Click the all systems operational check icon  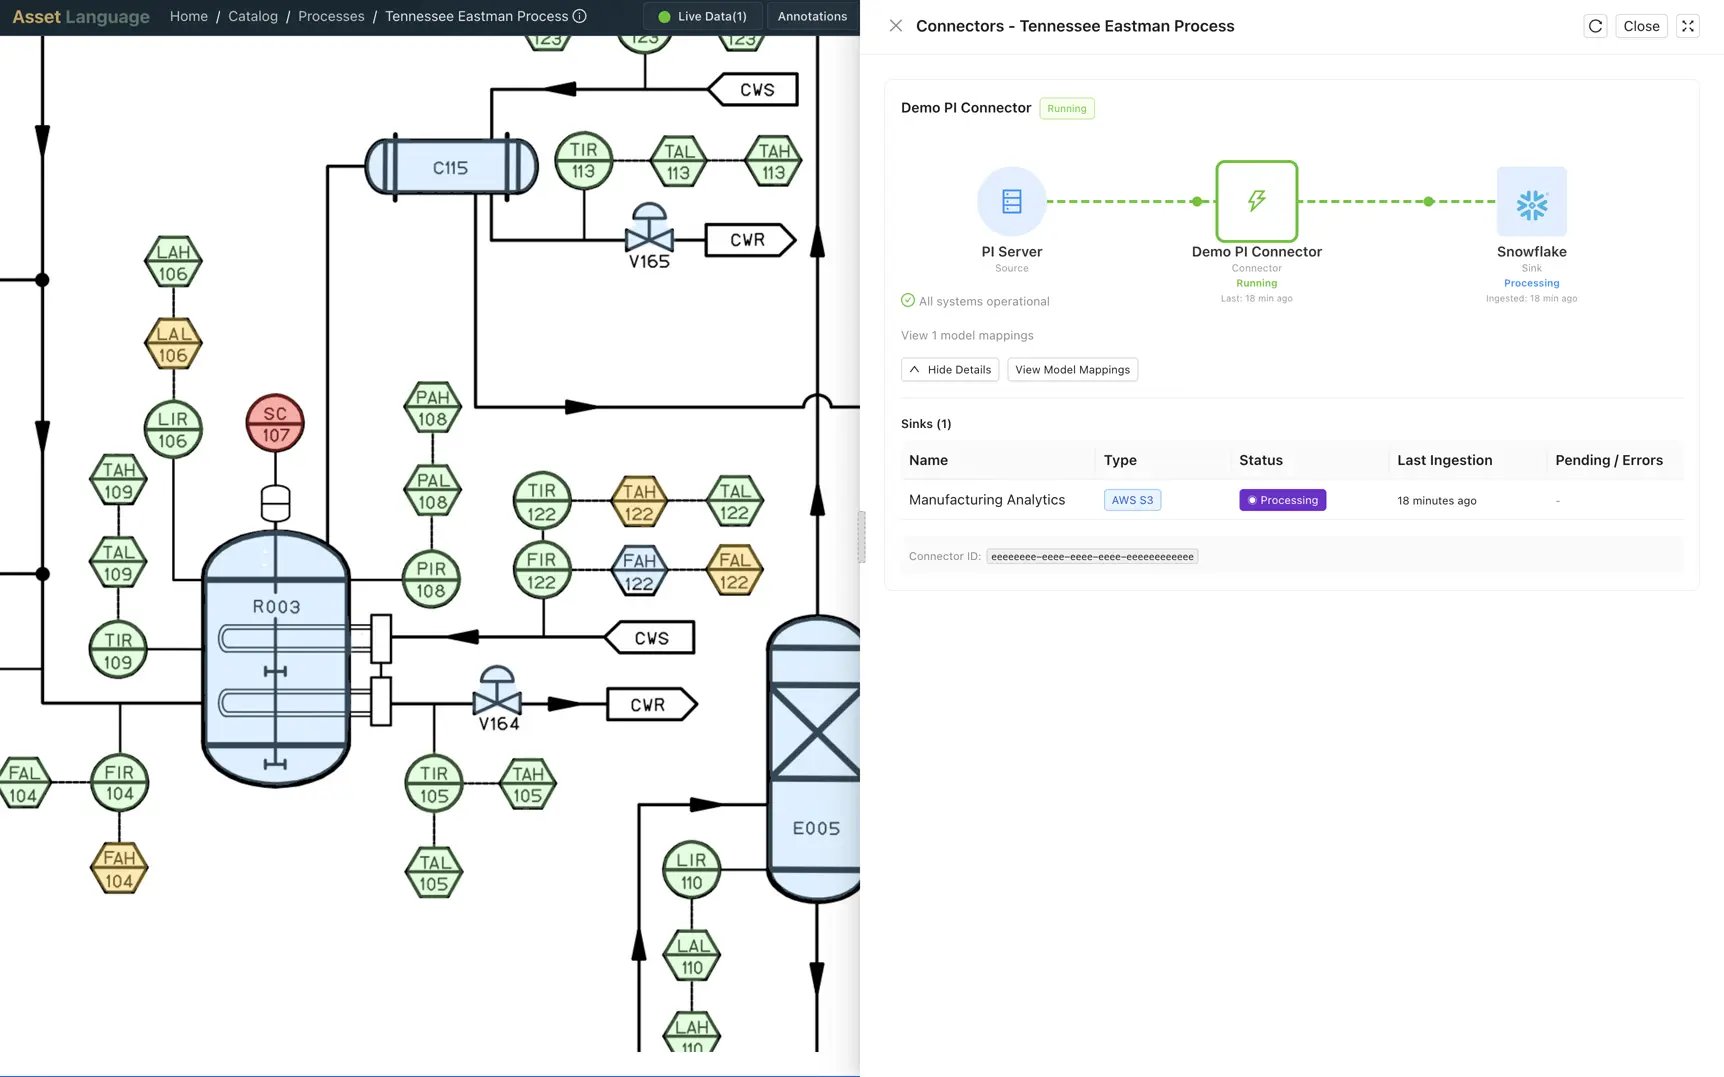907,300
